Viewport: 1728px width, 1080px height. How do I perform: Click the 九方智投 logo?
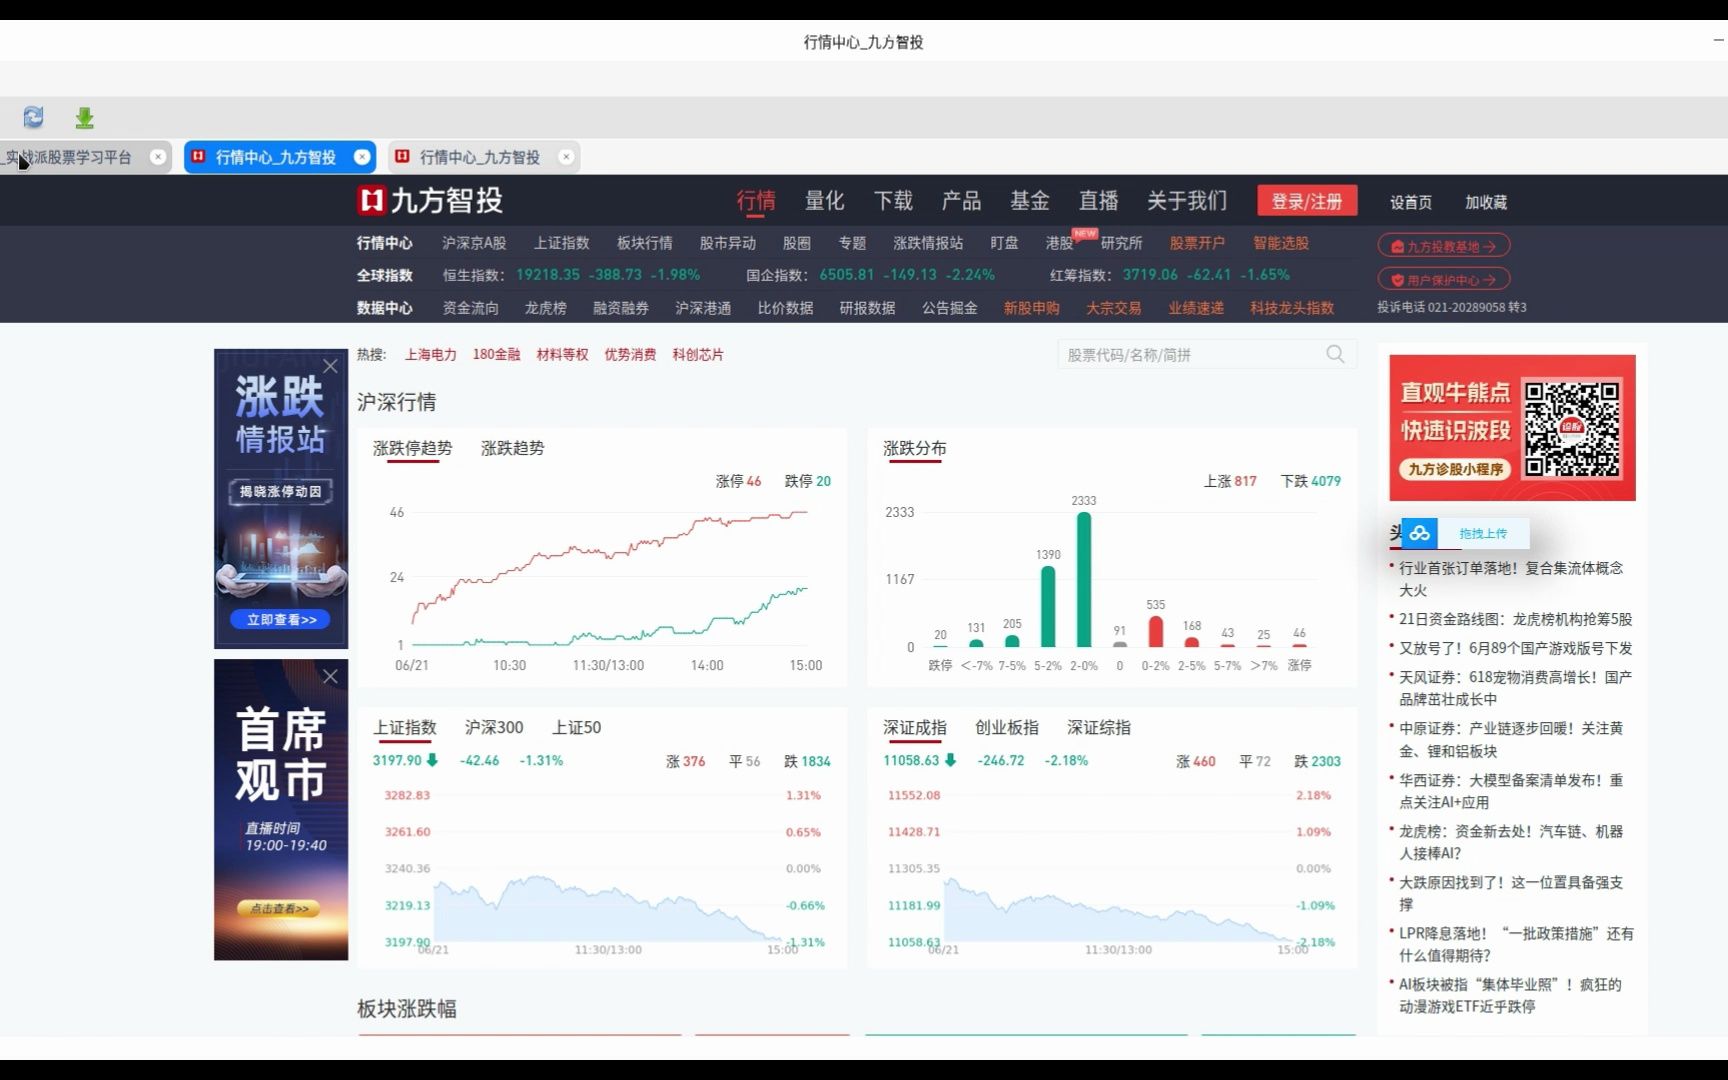[x=428, y=200]
